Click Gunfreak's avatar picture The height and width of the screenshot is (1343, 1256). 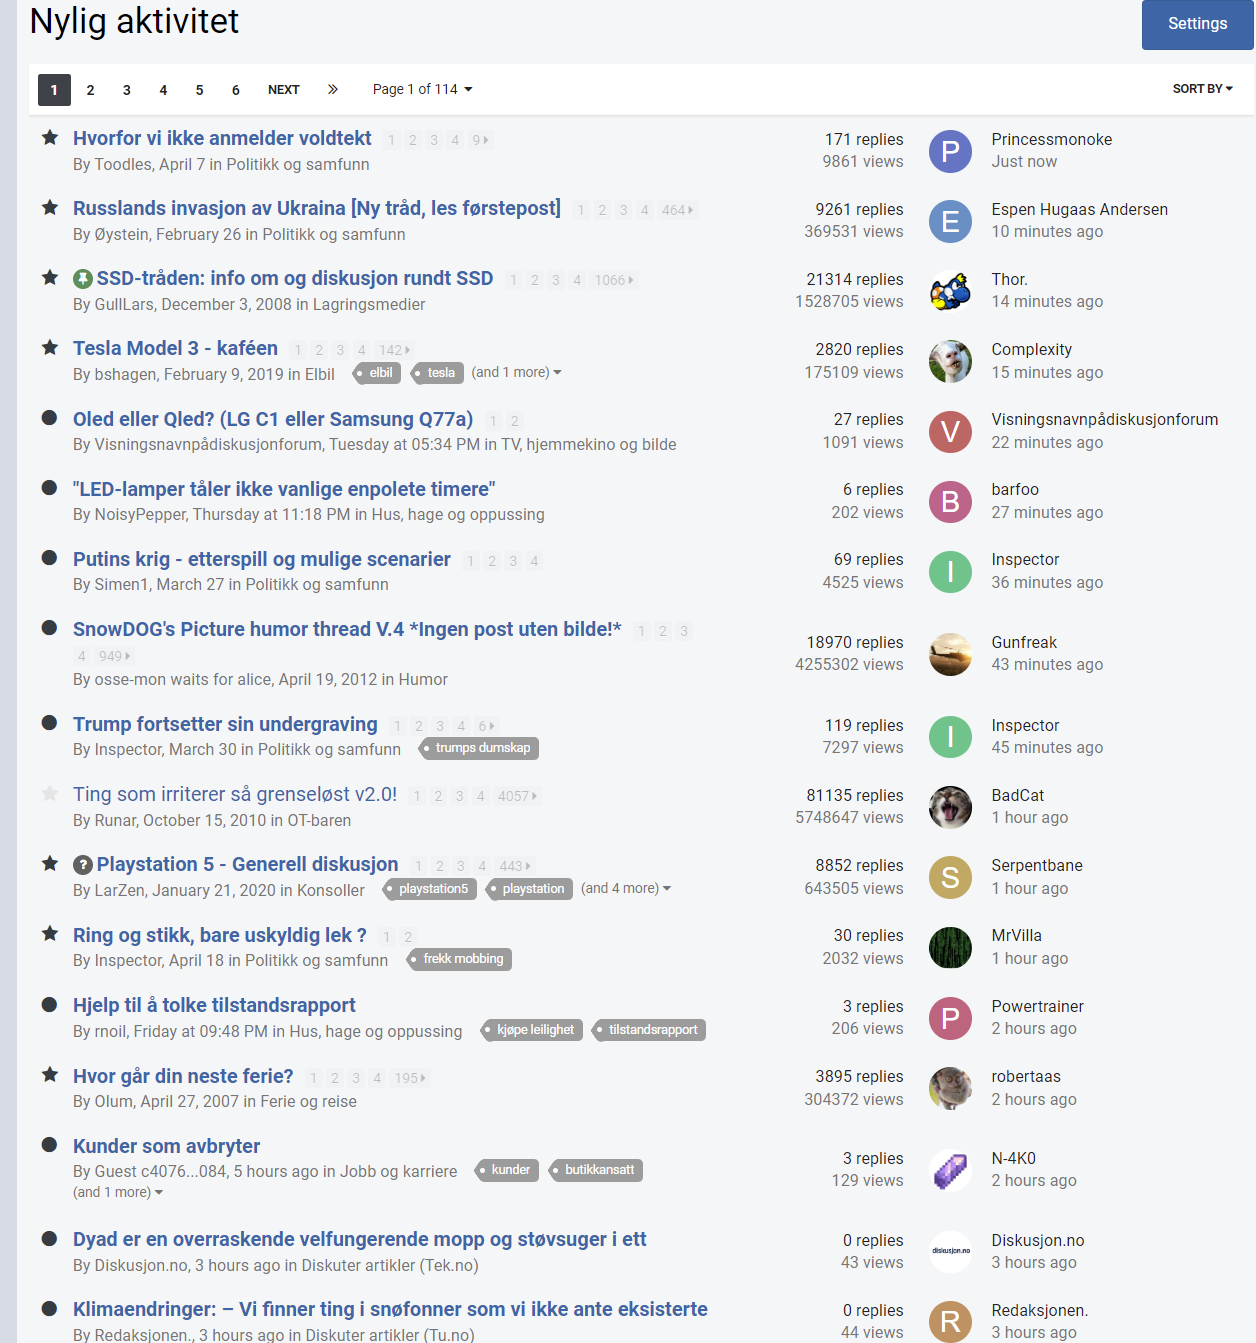point(950,654)
